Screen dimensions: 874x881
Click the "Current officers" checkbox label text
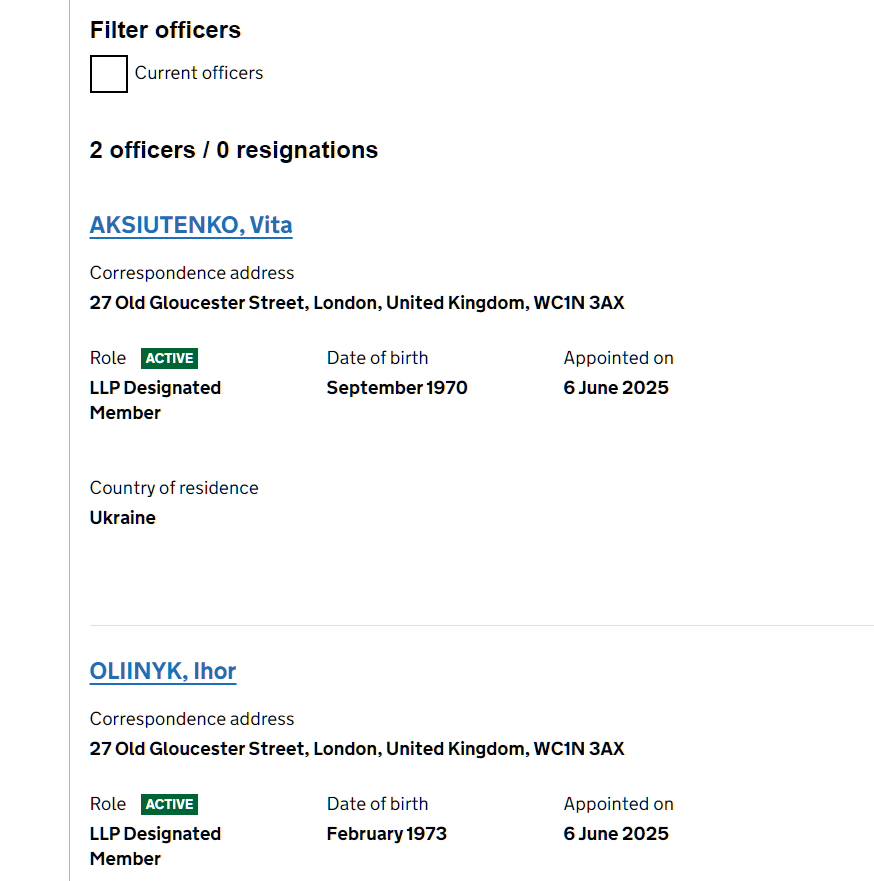199,73
